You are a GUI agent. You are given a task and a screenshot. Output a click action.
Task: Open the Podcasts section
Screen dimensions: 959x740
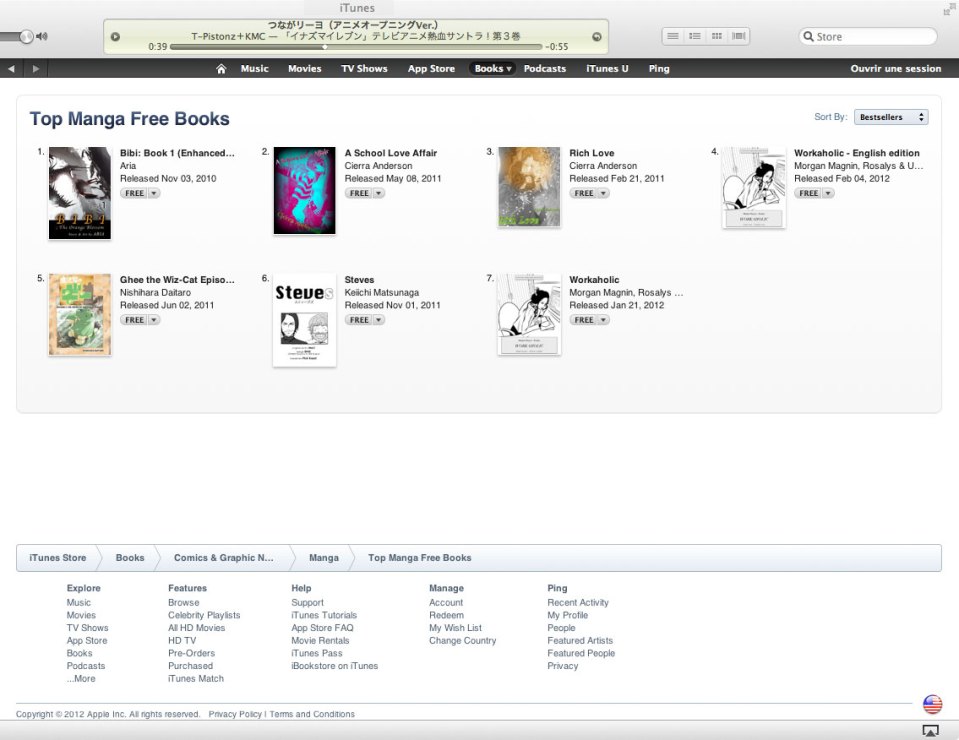click(545, 68)
